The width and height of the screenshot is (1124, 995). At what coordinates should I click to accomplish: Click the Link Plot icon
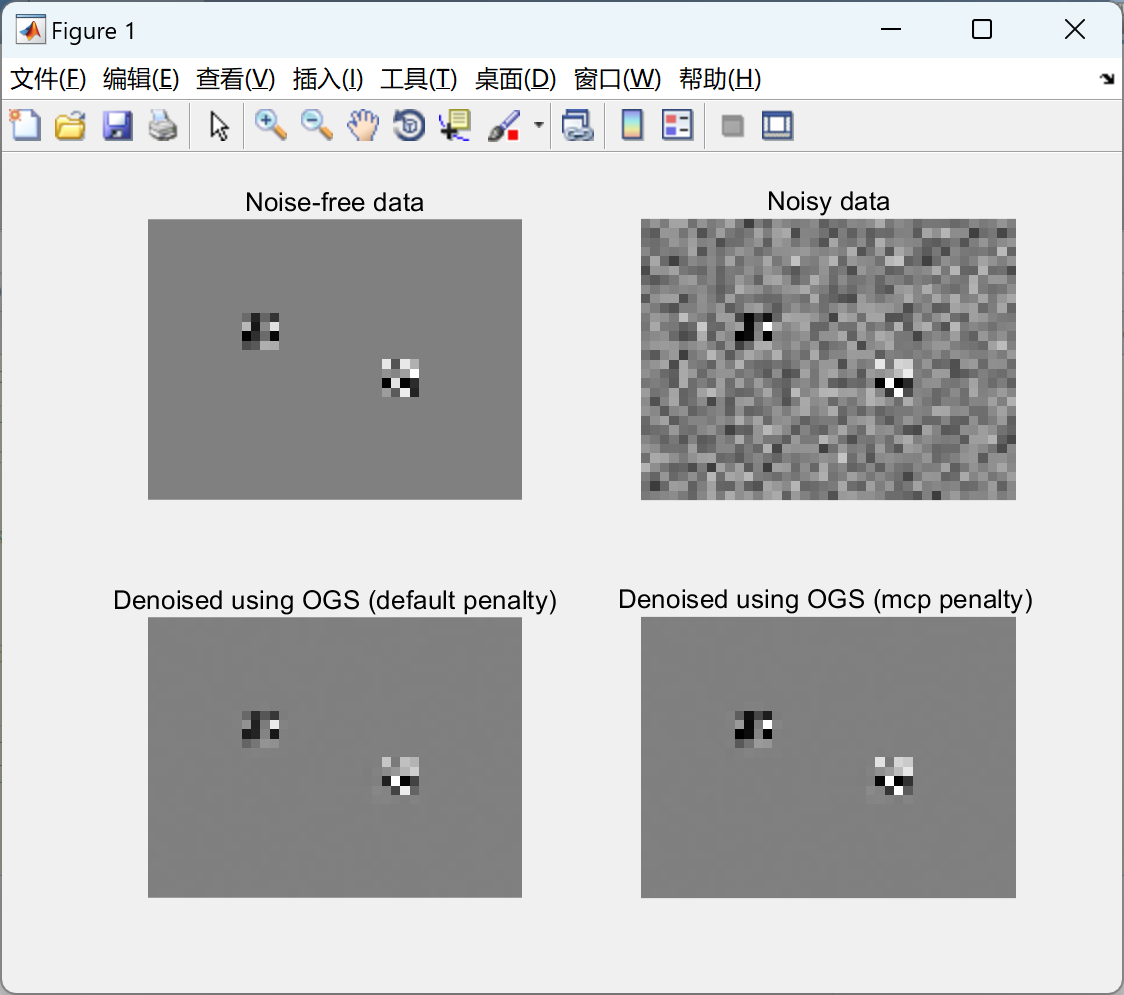click(x=578, y=125)
